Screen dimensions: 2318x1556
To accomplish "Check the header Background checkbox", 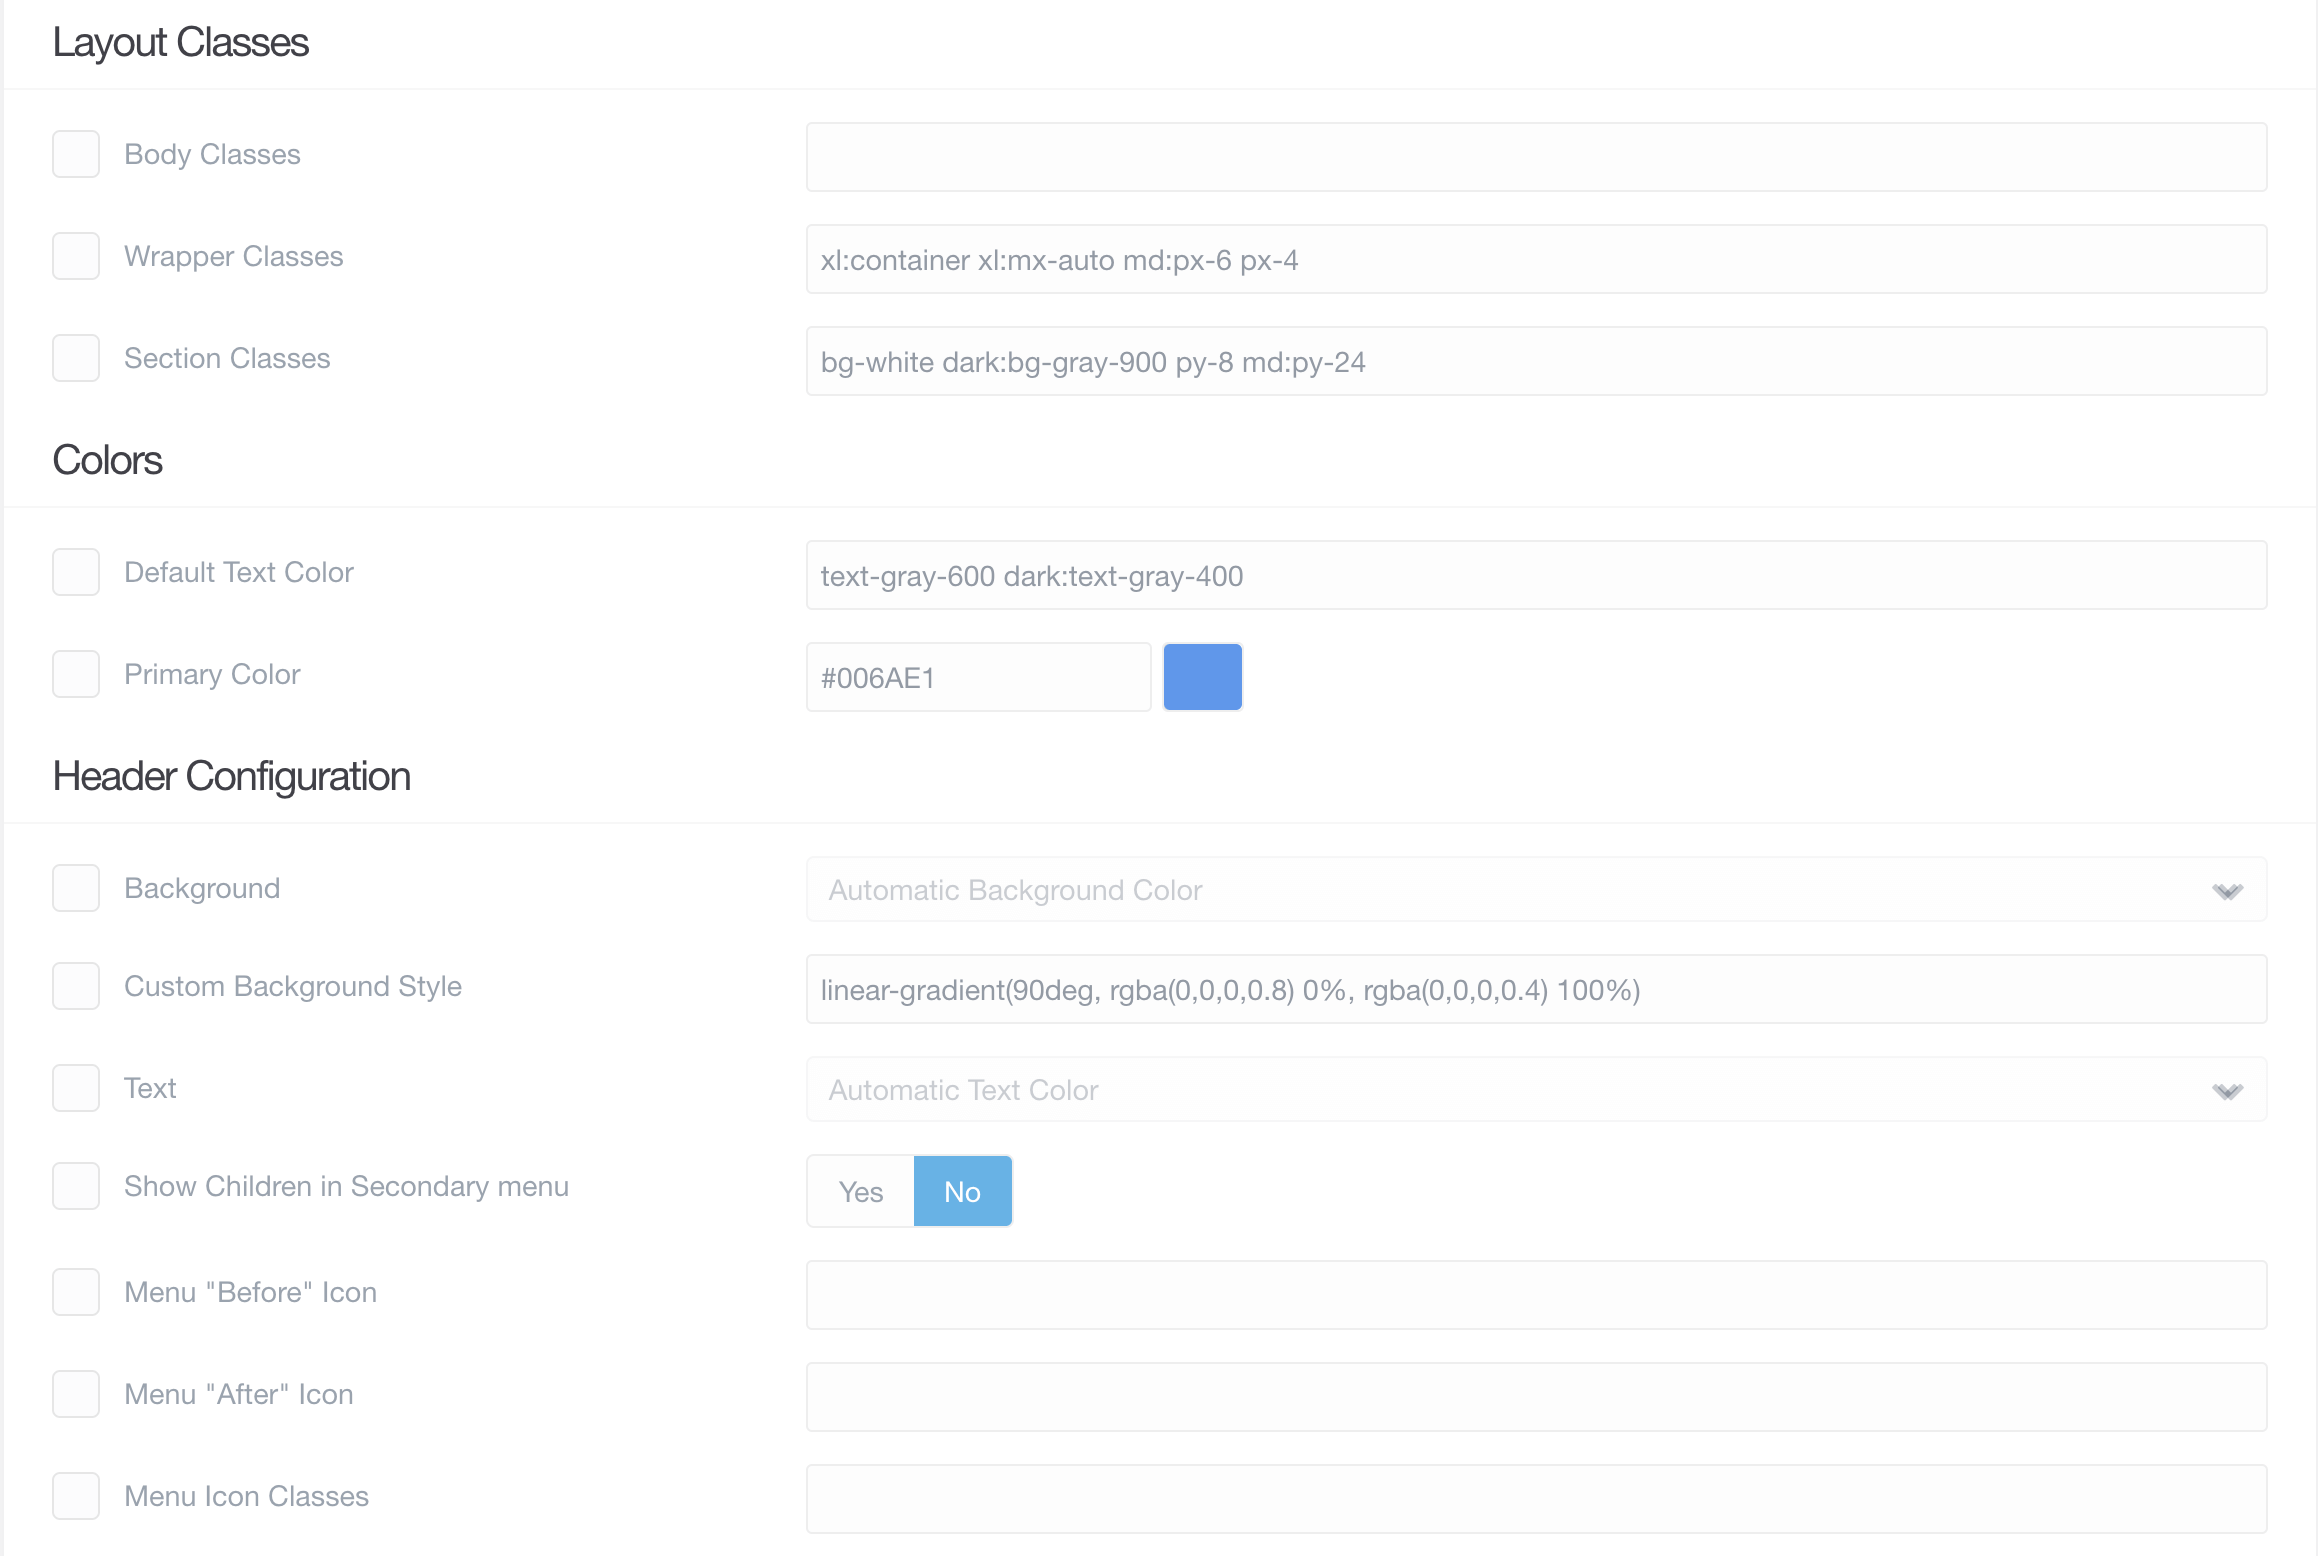I will pyautogui.click(x=76, y=888).
